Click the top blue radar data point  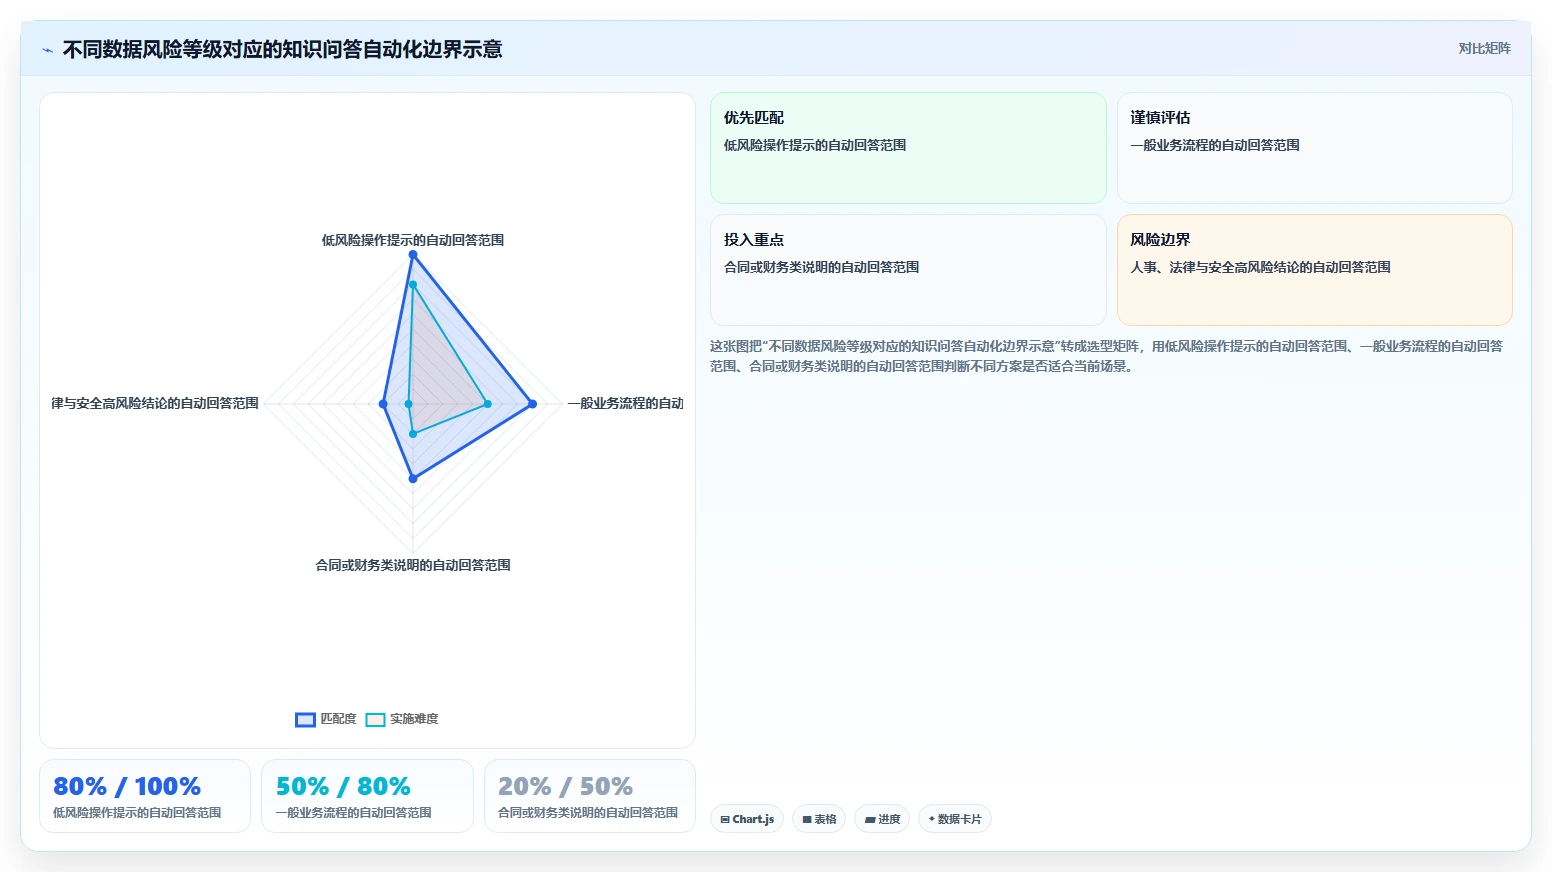(413, 255)
